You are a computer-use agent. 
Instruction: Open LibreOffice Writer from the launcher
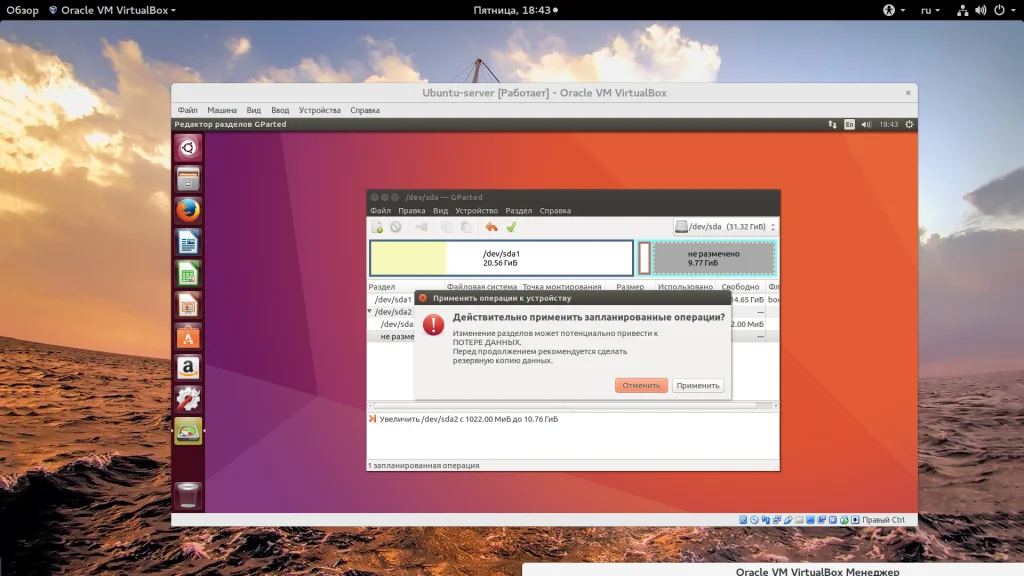(x=188, y=242)
